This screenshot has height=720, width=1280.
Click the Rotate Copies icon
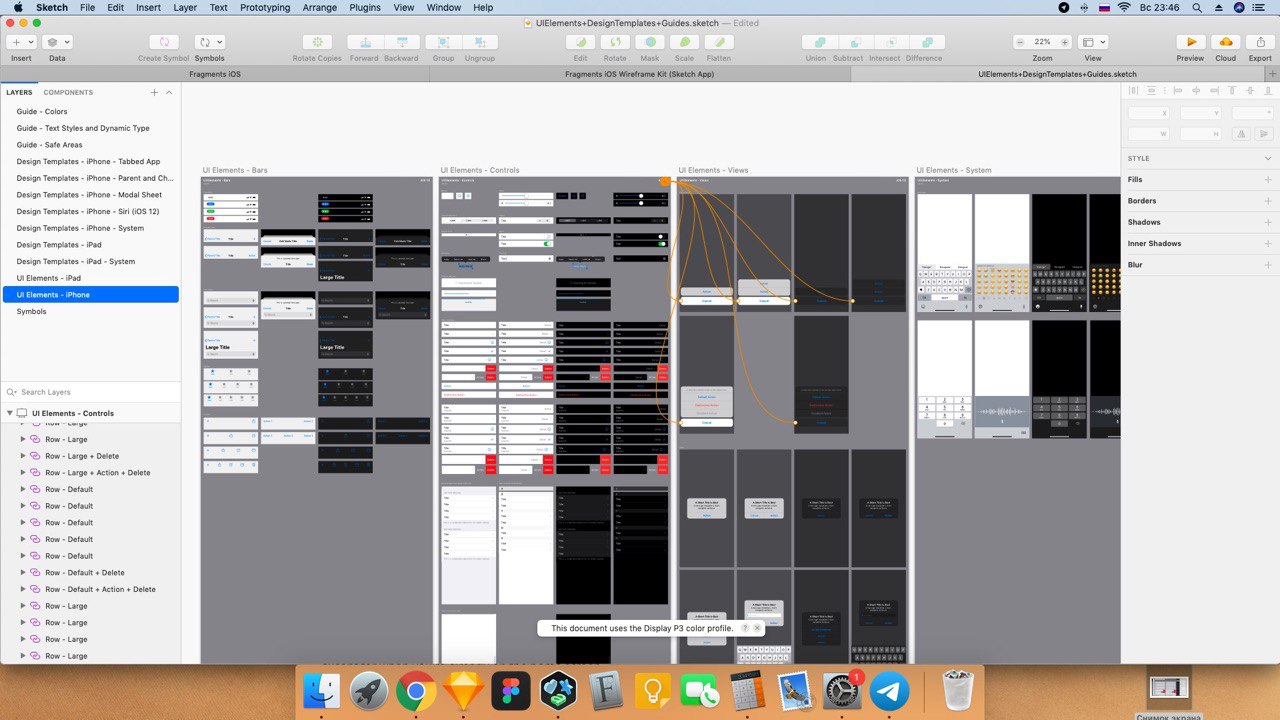(x=317, y=42)
